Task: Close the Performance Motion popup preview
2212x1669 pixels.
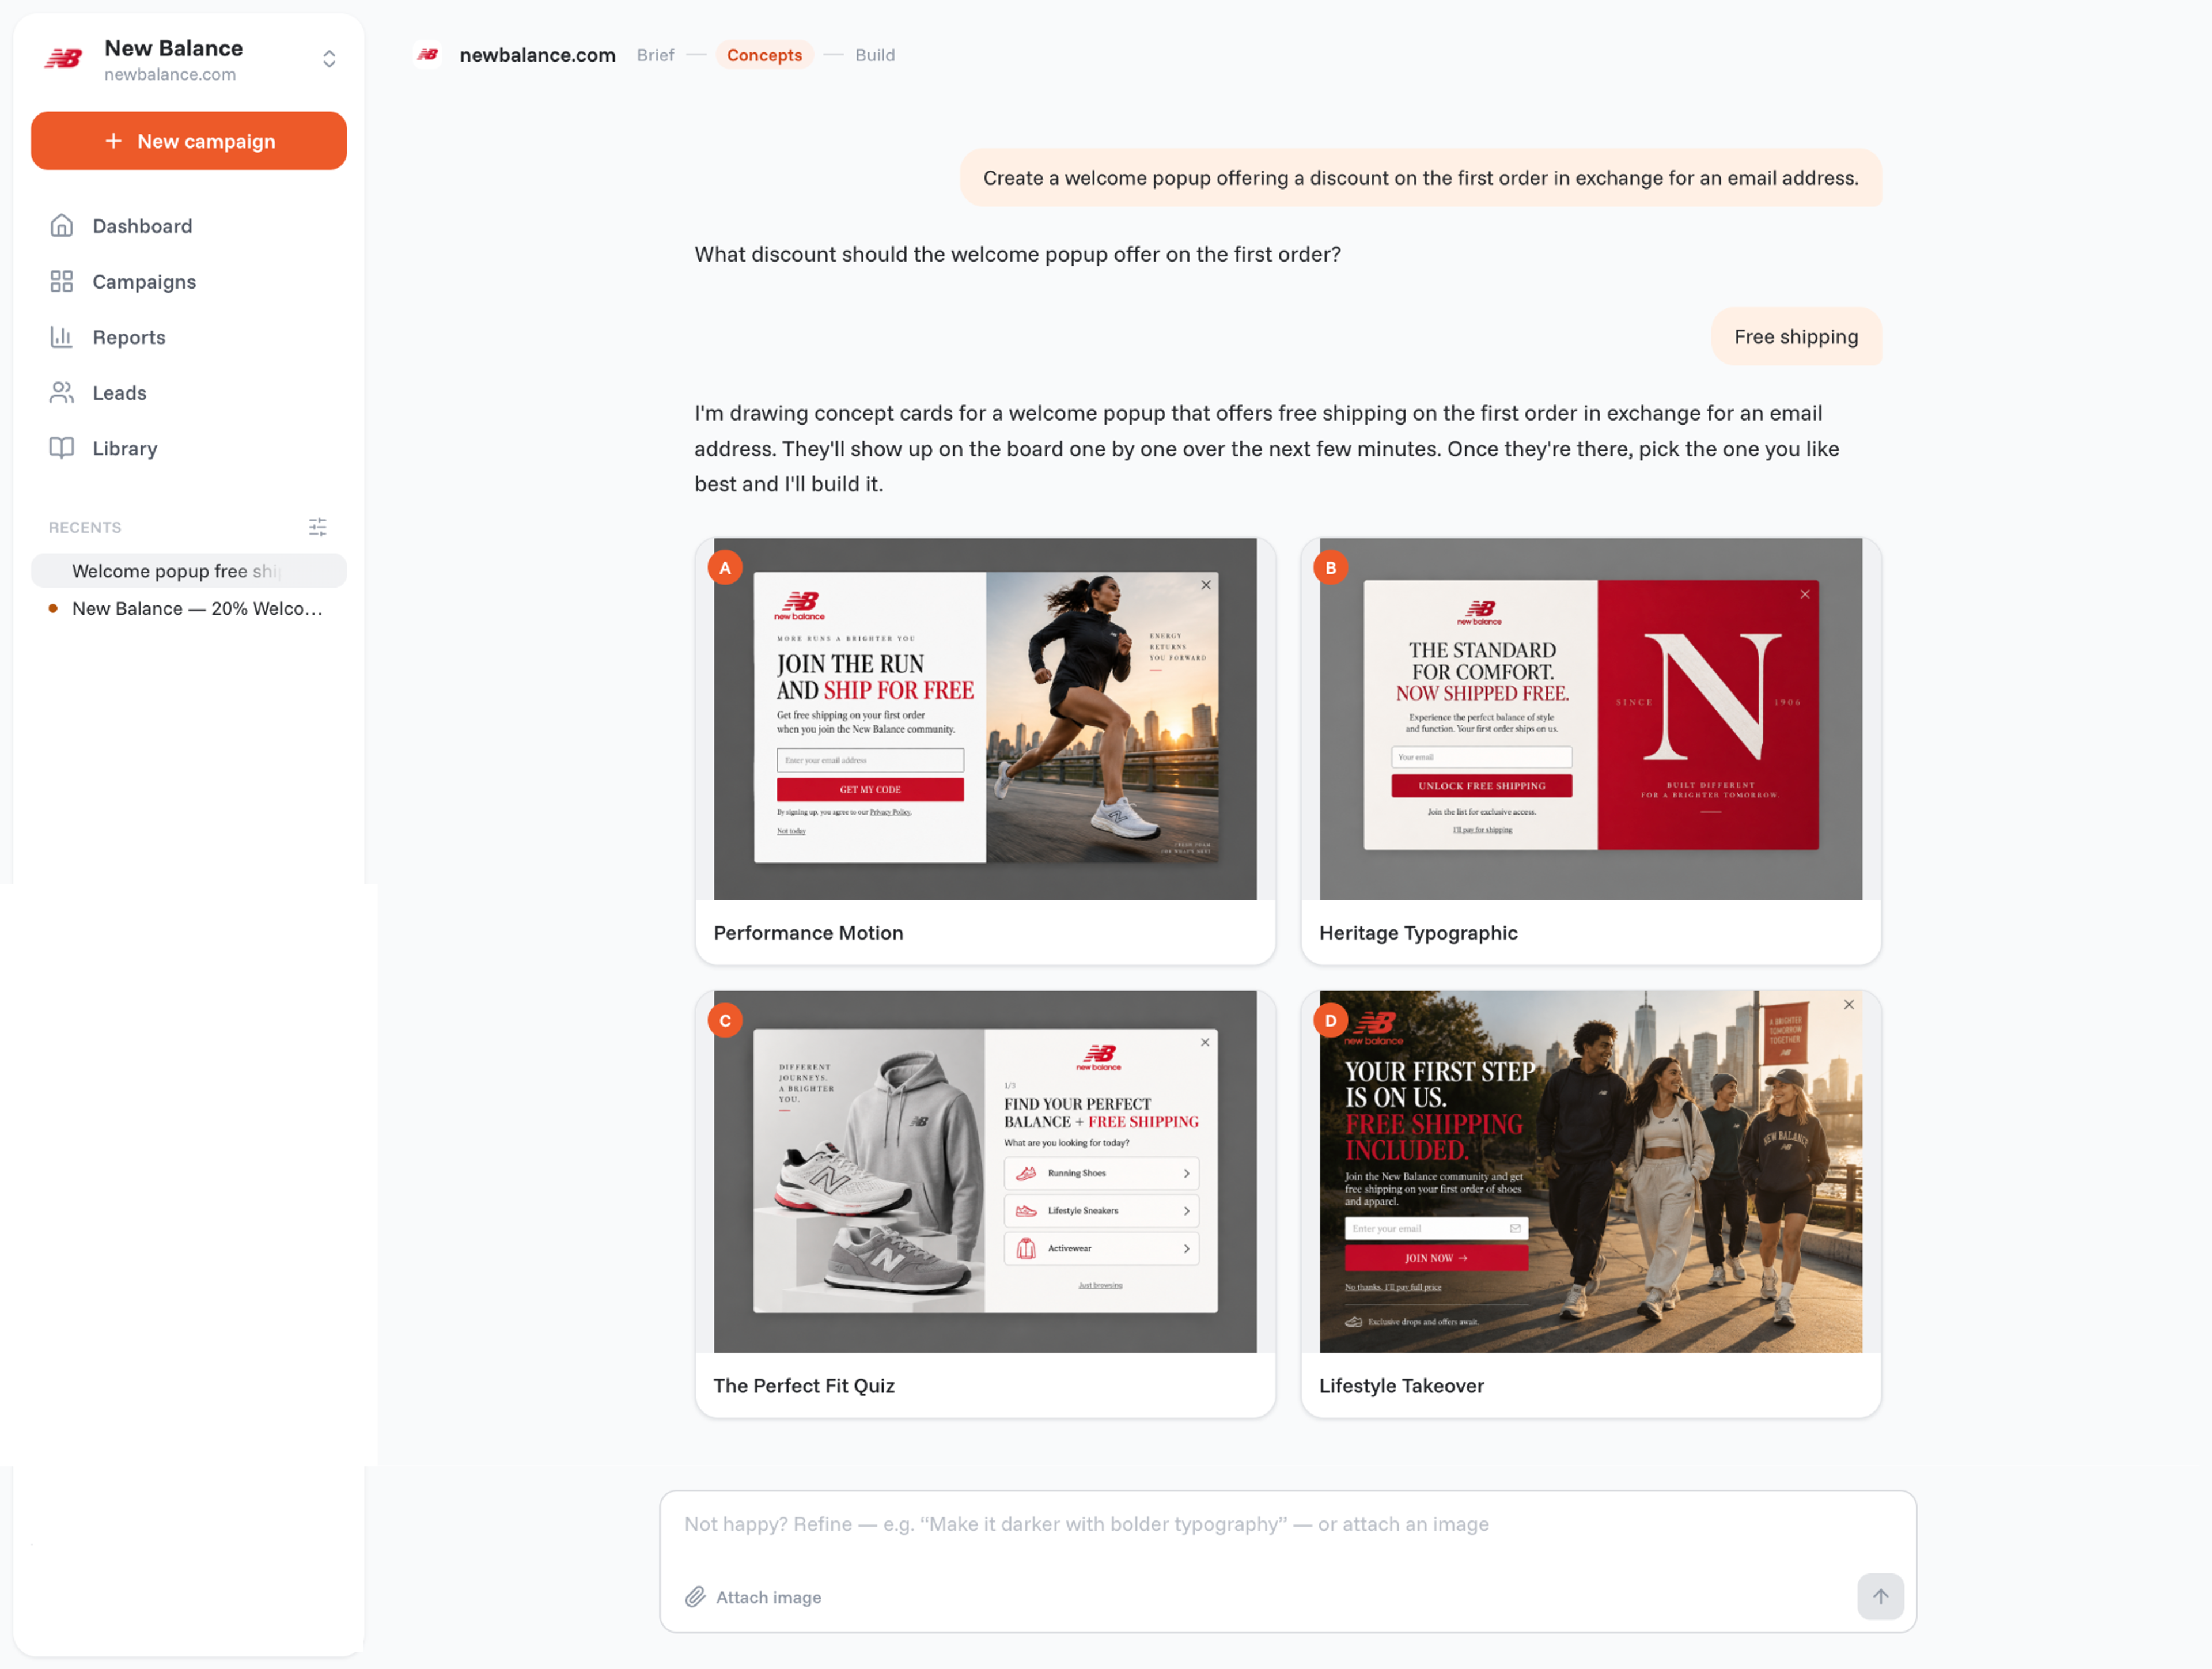Action: (x=1206, y=585)
